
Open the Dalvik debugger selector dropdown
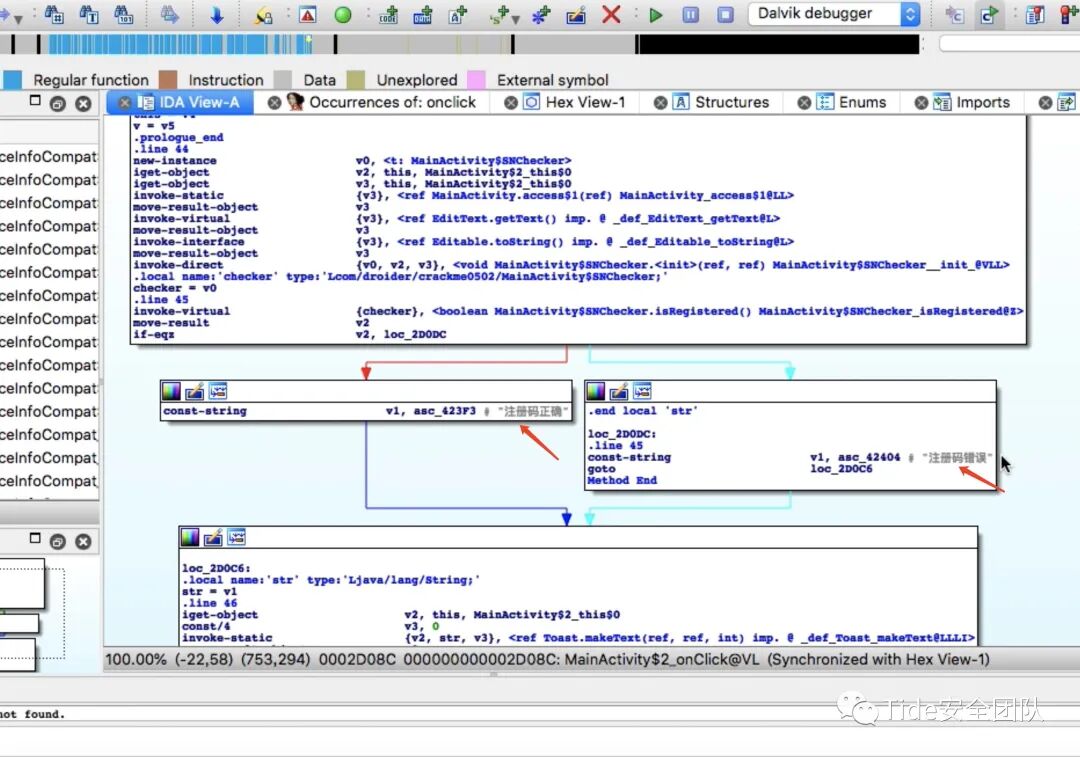coord(835,14)
